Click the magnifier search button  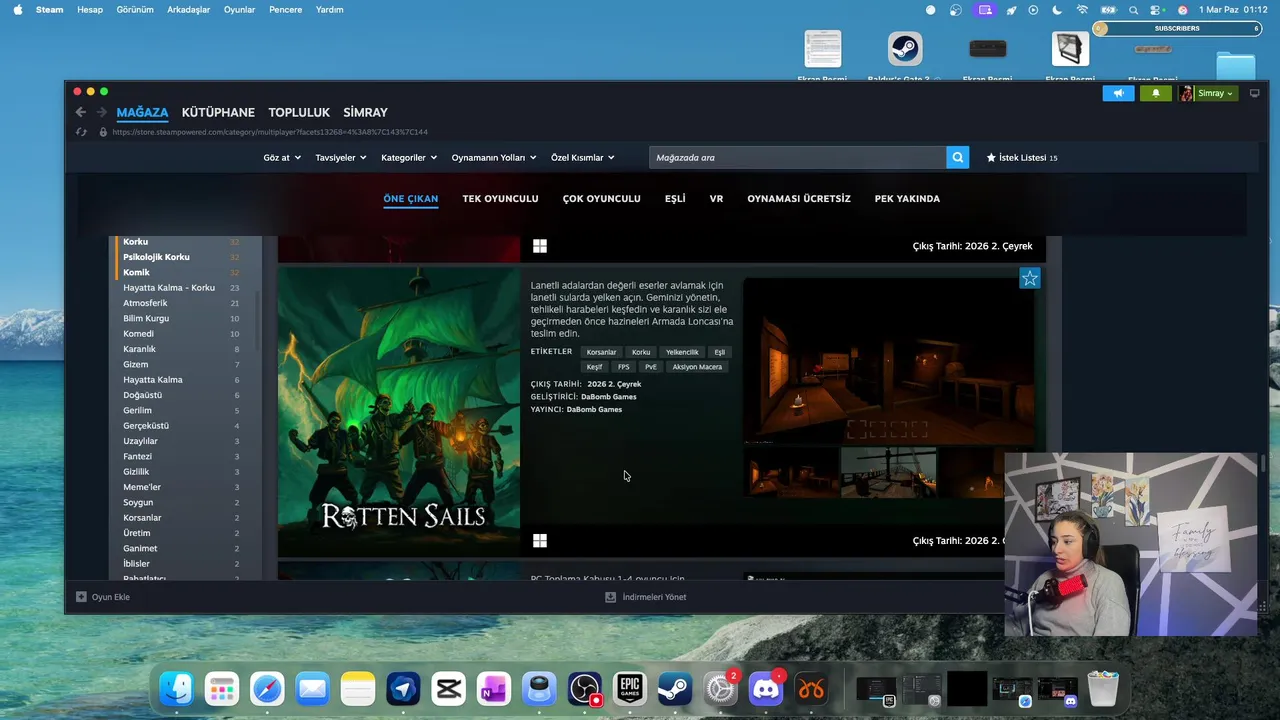[957, 157]
